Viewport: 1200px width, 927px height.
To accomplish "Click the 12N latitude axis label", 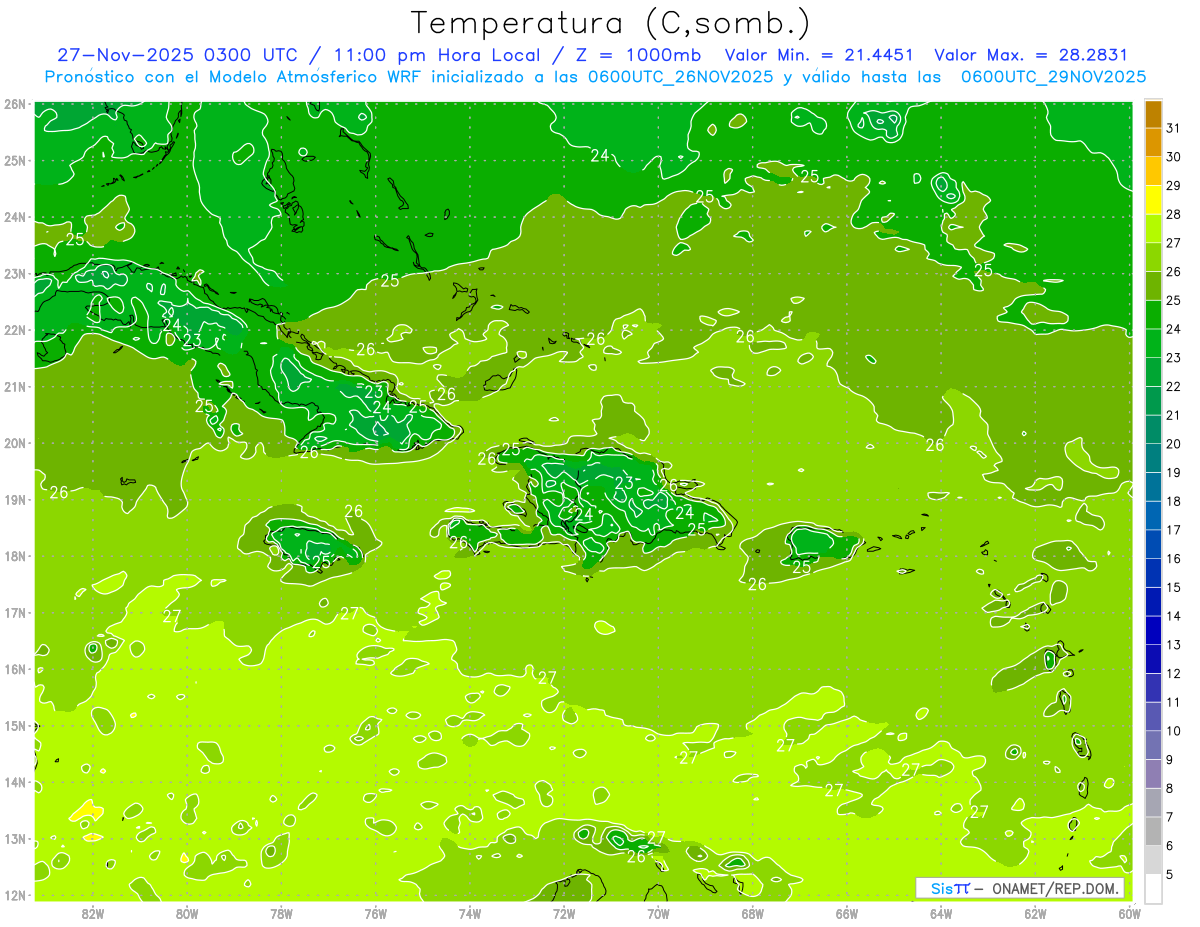I will (x=15, y=895).
